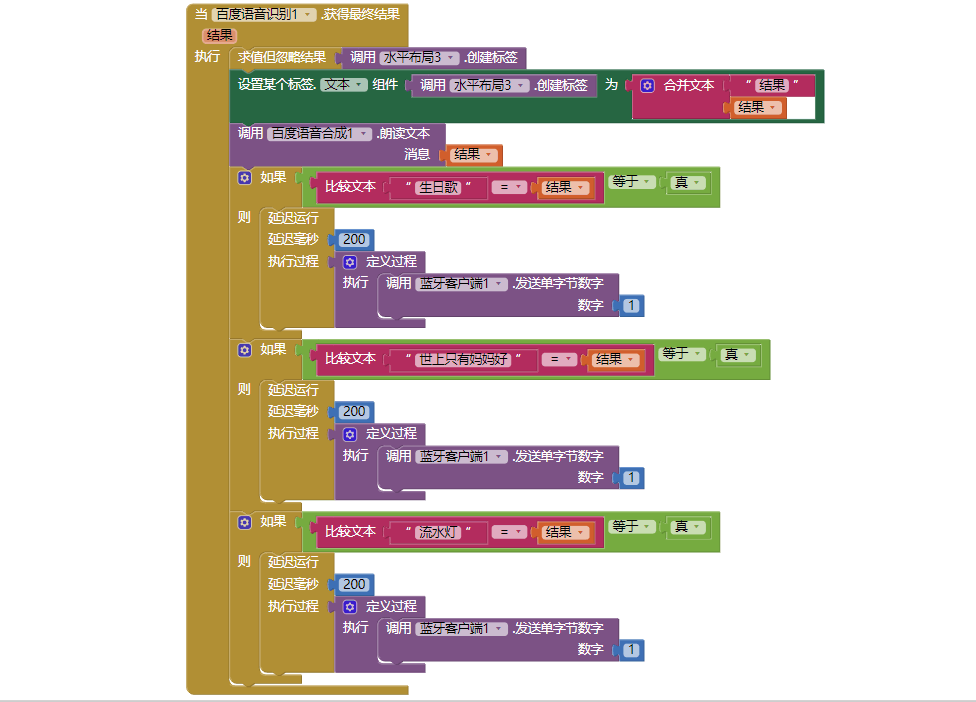Image resolution: width=976 pixels, height=702 pixels.
Task: Click the 消息 argument label
Action: point(417,154)
